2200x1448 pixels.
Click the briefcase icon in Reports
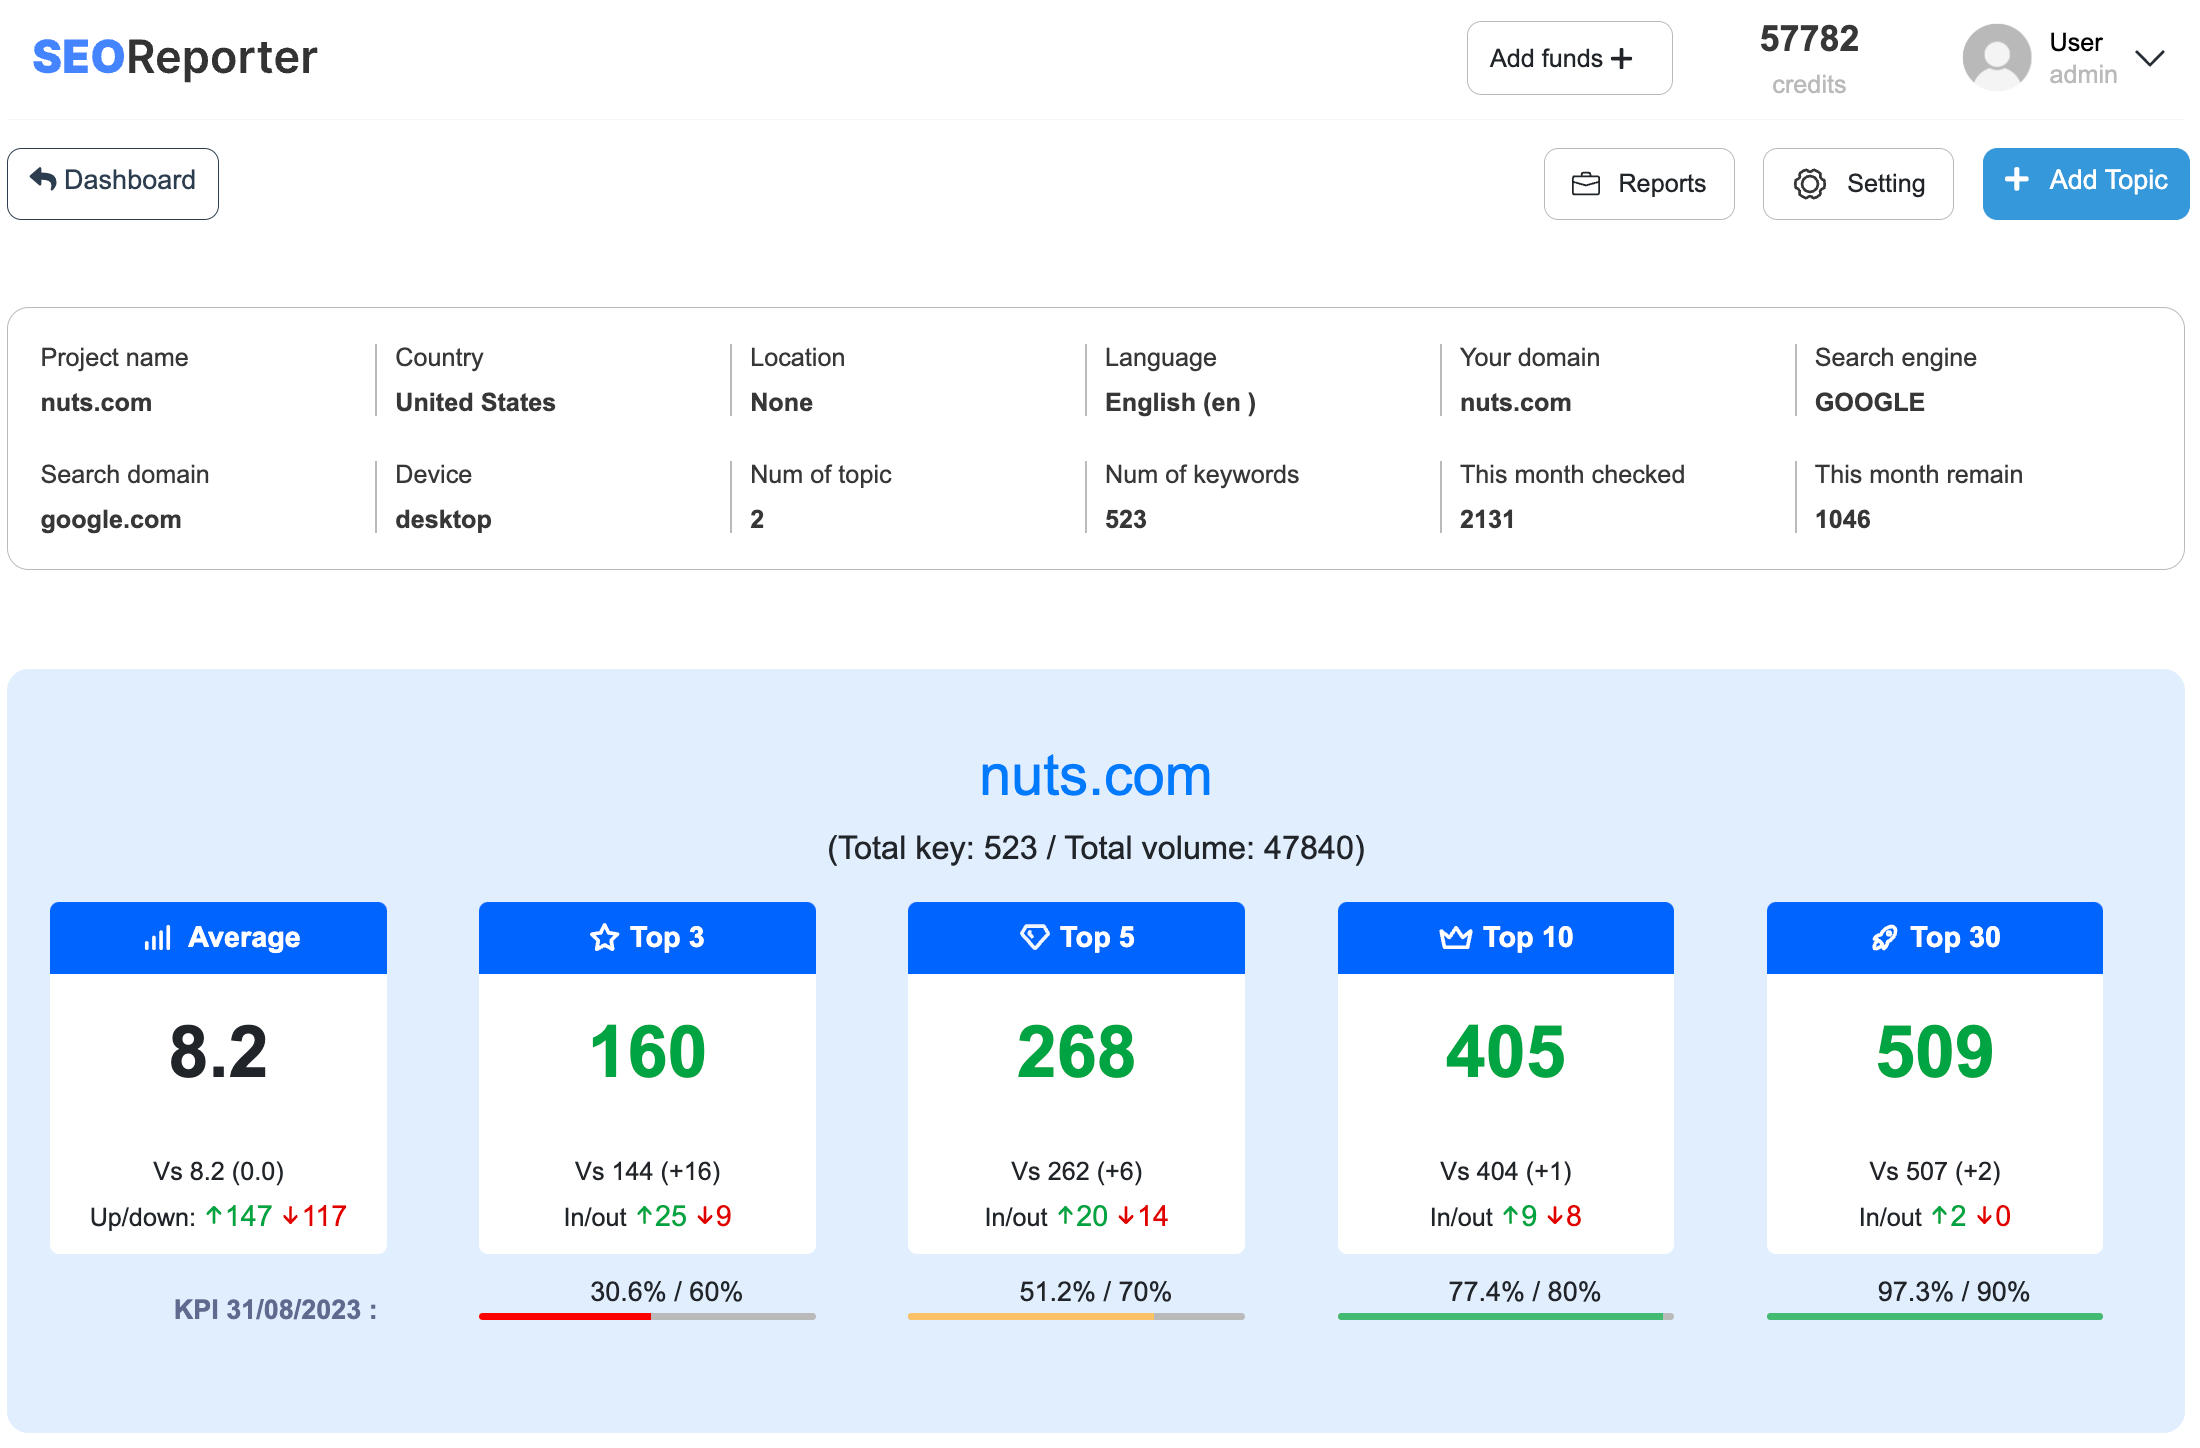pos(1586,184)
